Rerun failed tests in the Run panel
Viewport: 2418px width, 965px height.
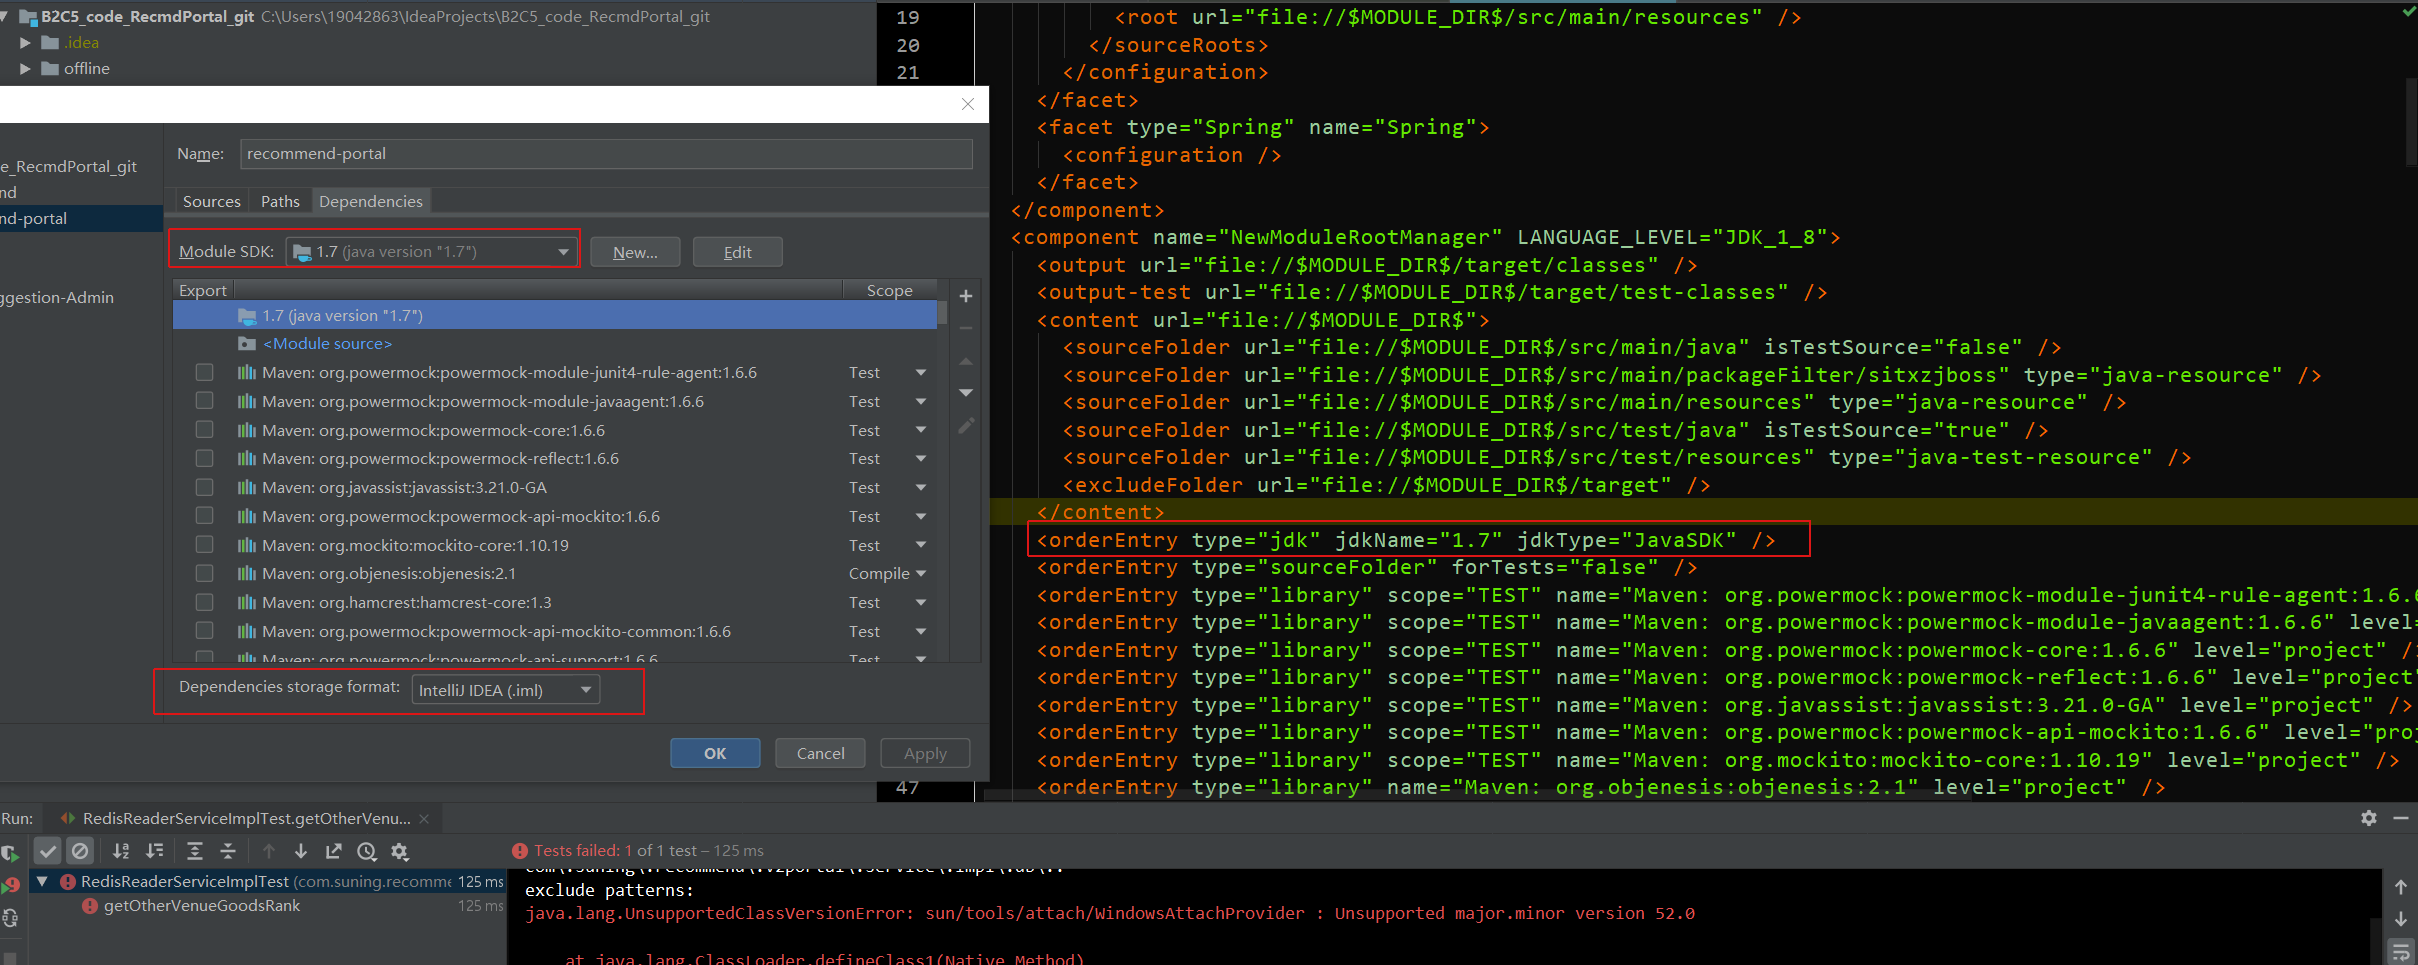[x=11, y=885]
